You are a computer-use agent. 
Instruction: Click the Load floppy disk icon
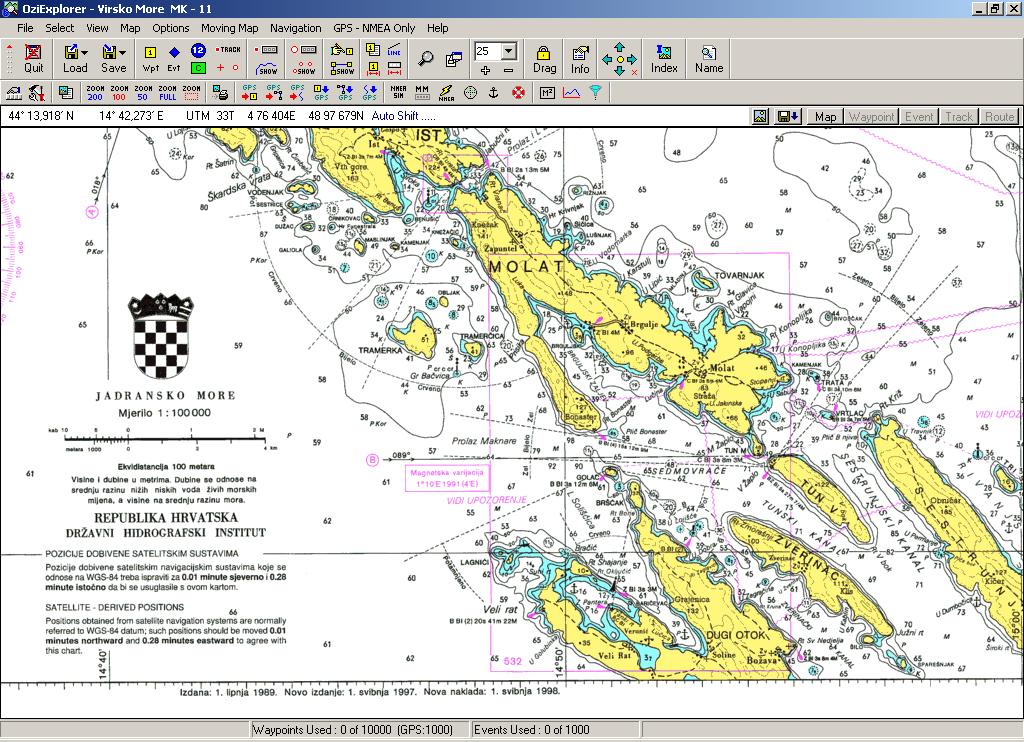[71, 52]
